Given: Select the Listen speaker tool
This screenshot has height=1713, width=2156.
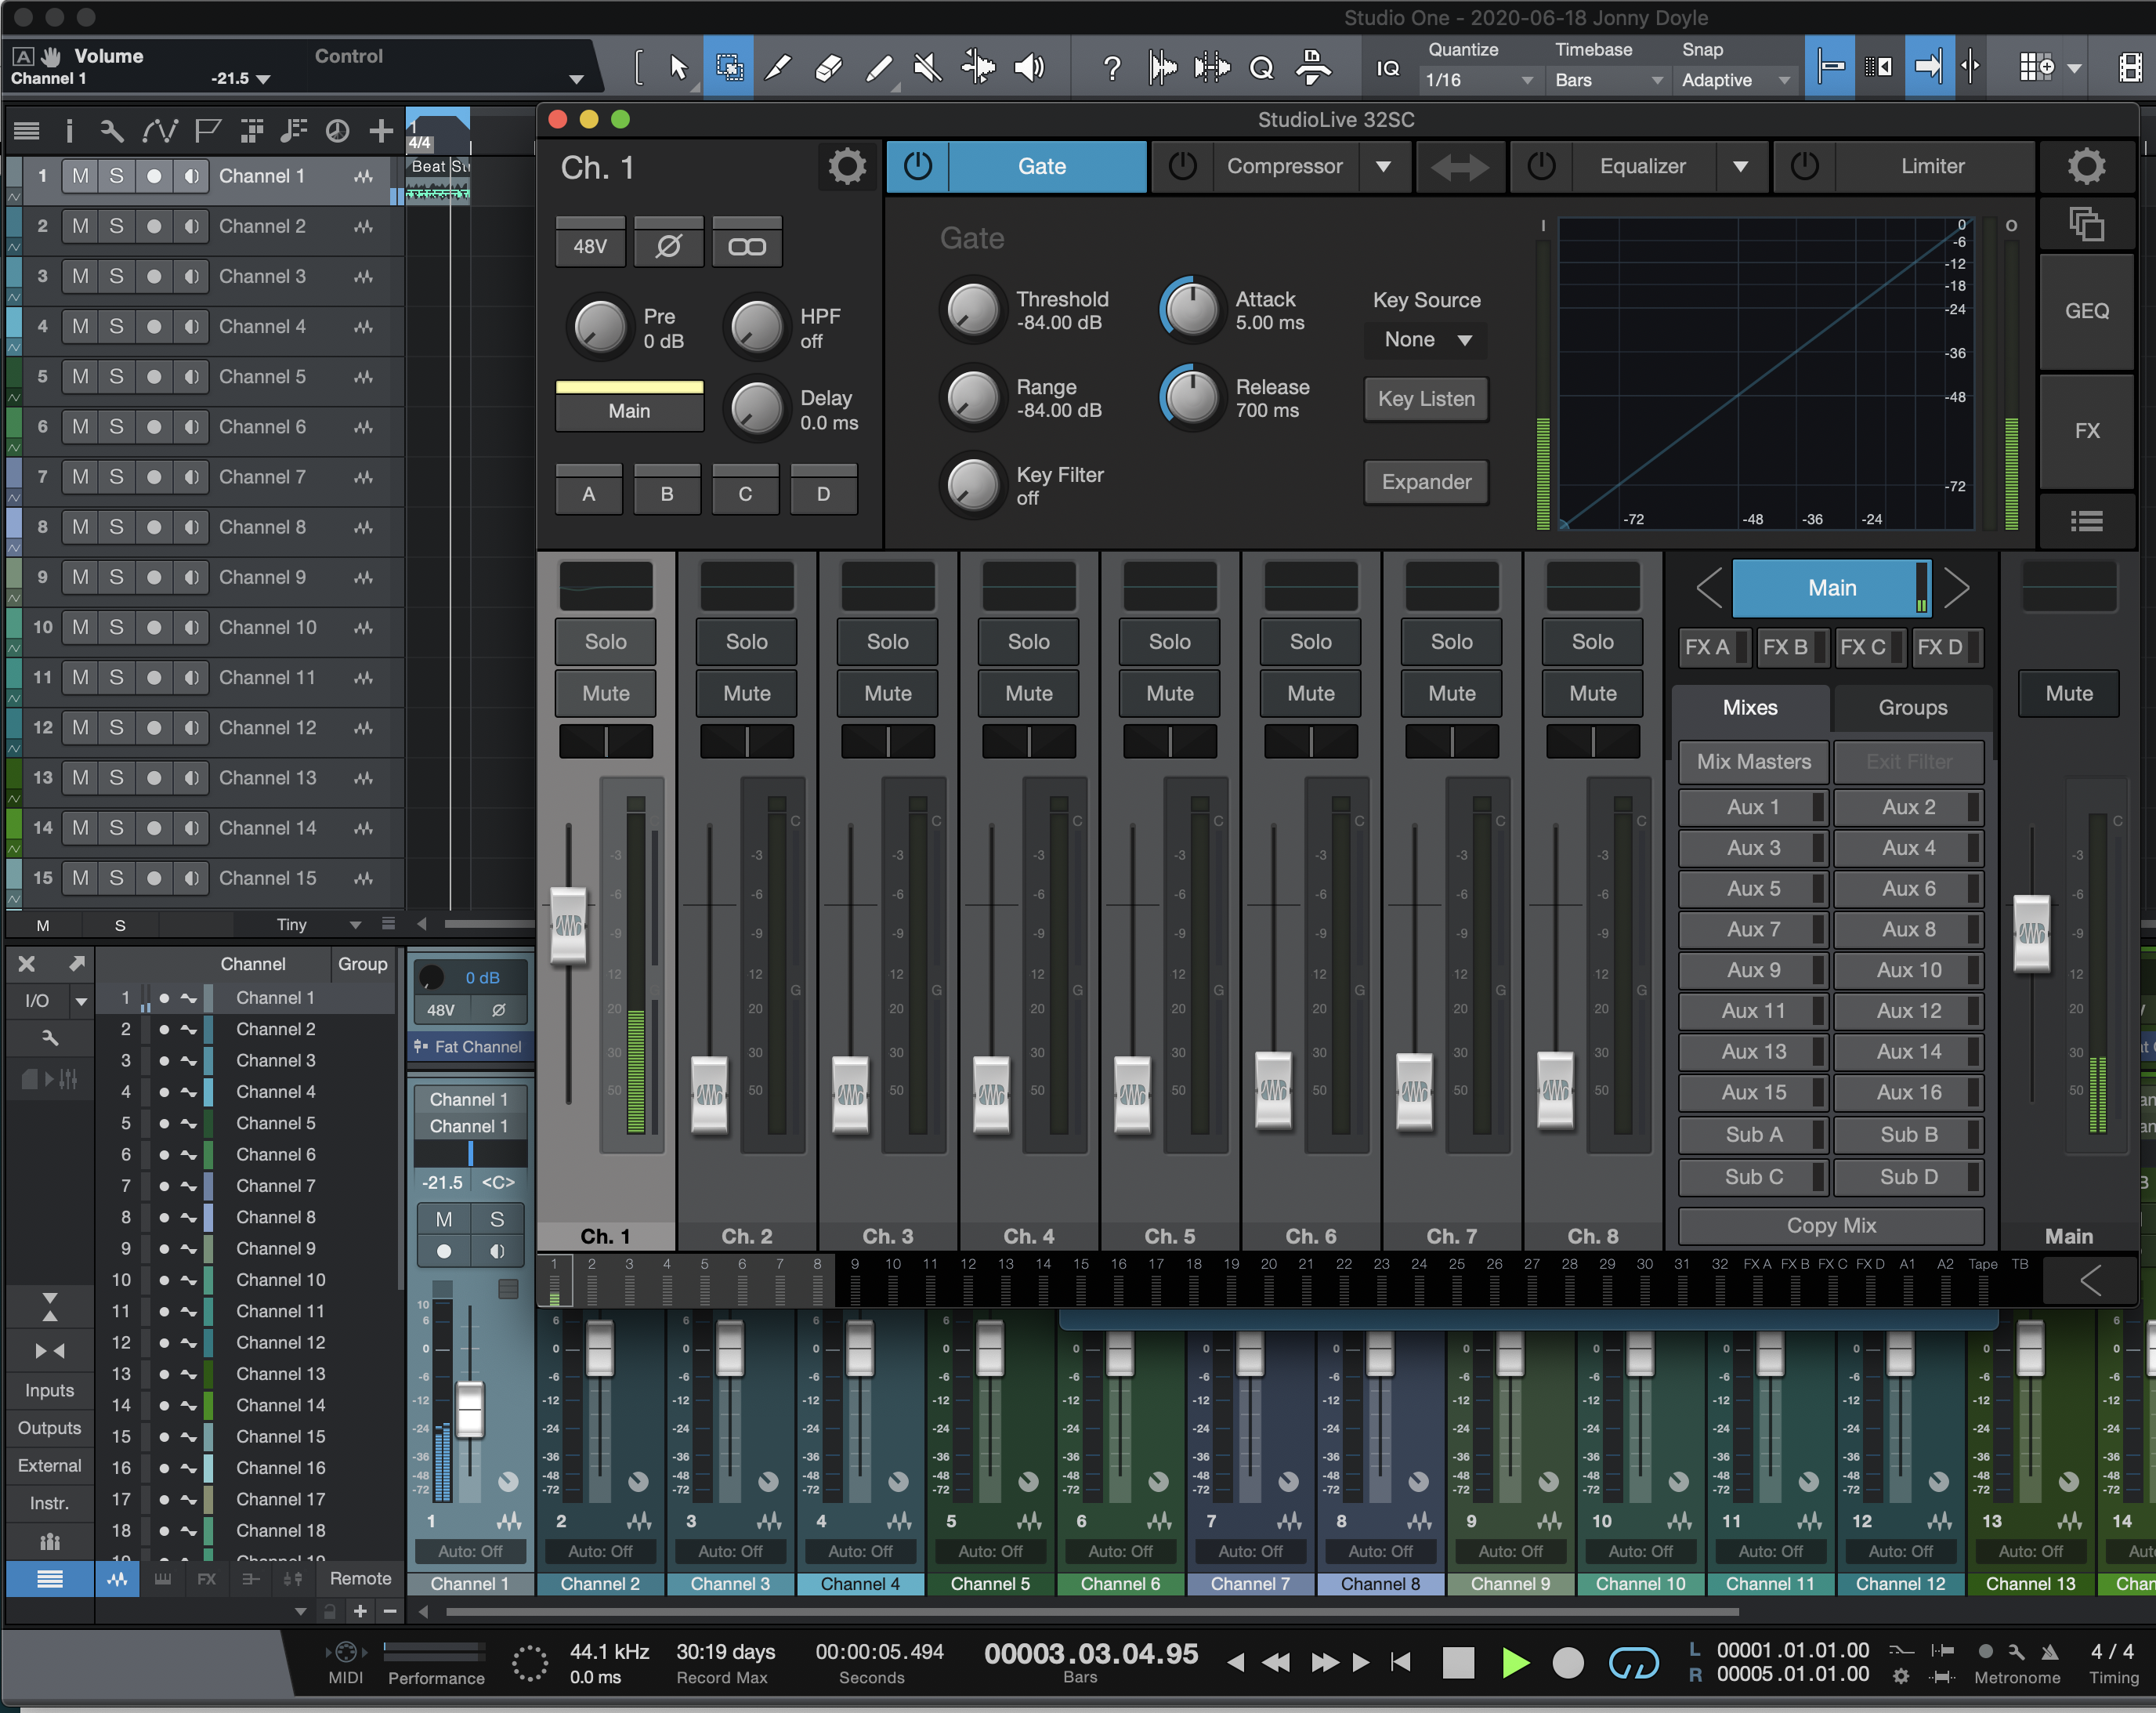Looking at the screenshot, I should pos(1029,68).
